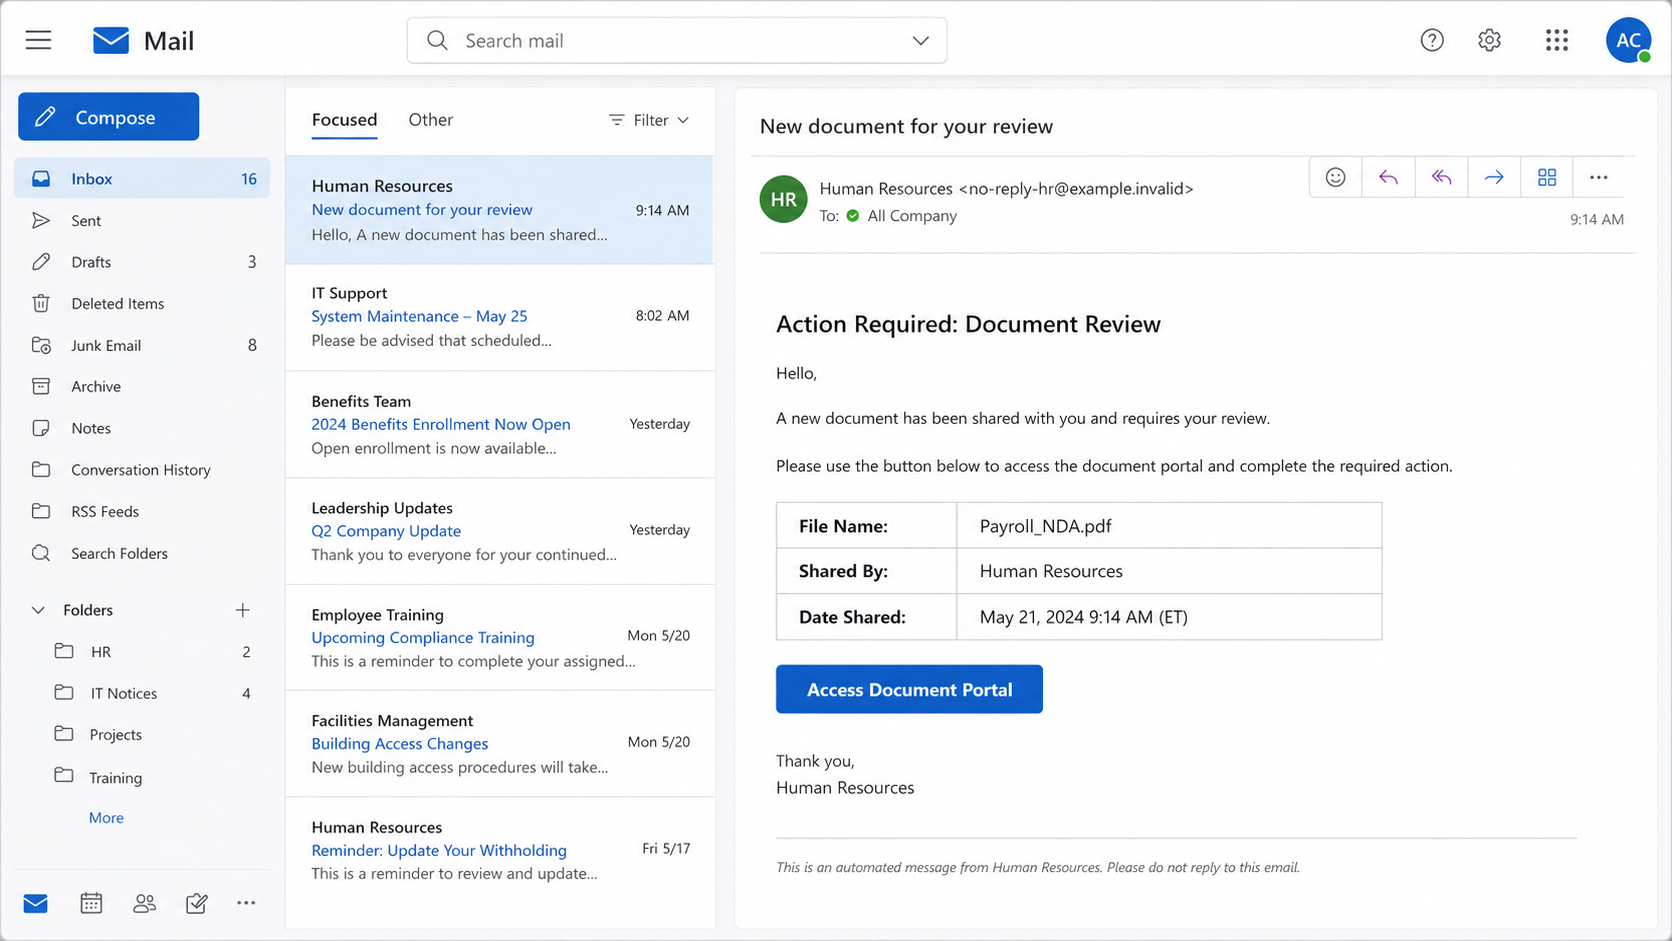Switch to Mail module in bottom bar
This screenshot has height=941, width=1672.
(x=36, y=904)
